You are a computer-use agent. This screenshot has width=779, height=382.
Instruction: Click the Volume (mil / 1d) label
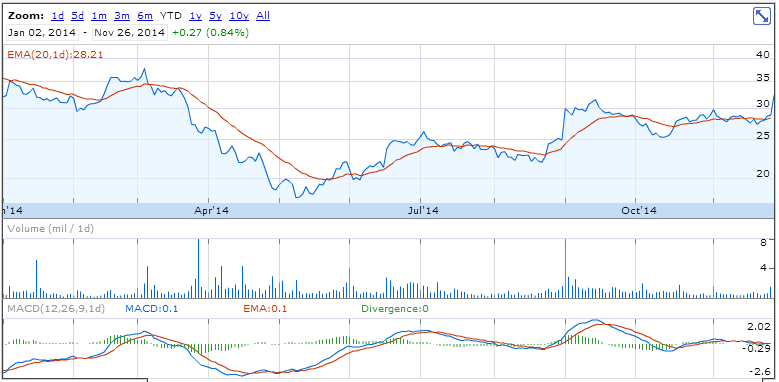click(50, 229)
